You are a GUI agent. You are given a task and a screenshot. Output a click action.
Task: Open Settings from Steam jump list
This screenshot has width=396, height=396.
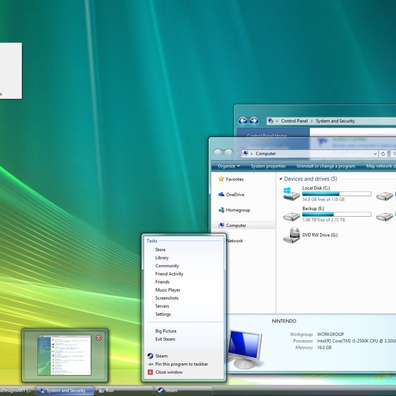tap(163, 314)
